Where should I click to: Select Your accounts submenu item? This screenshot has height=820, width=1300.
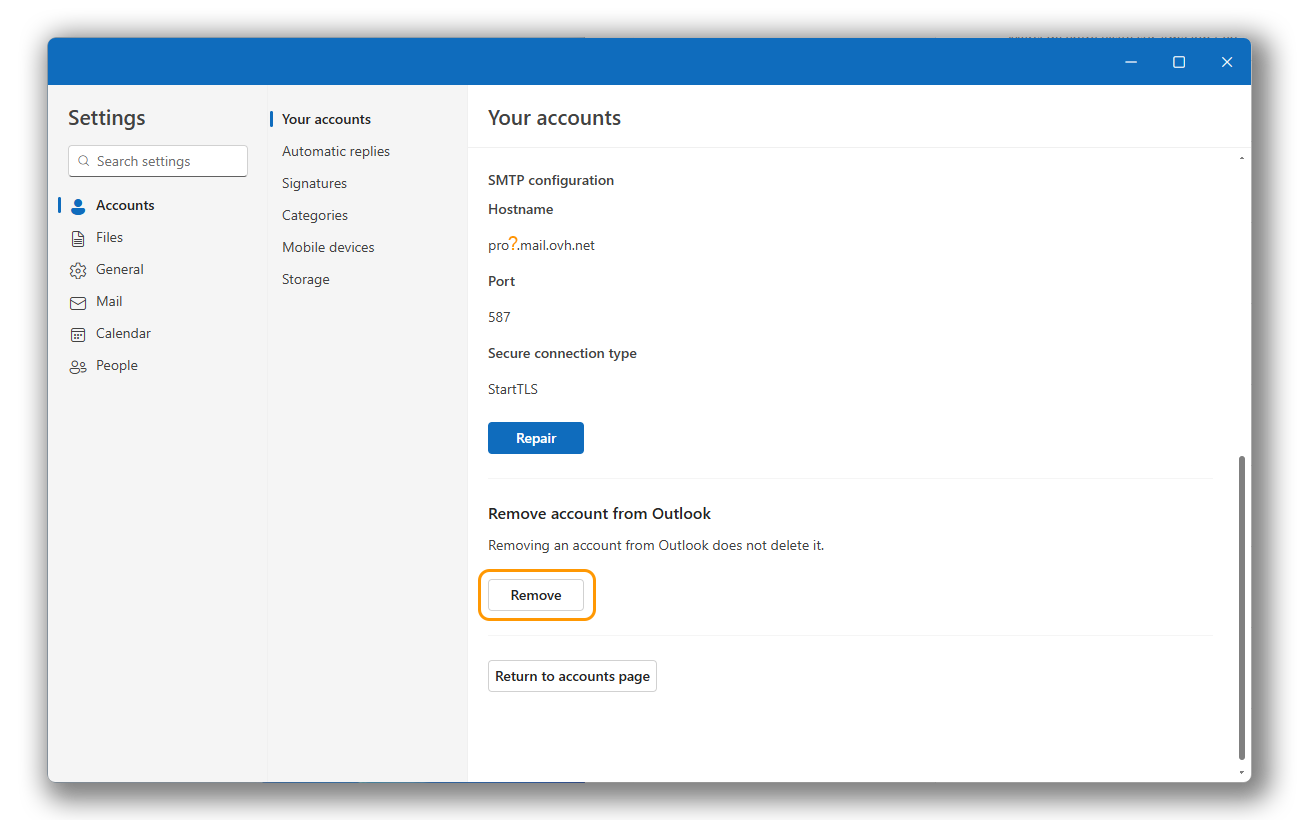click(x=326, y=119)
